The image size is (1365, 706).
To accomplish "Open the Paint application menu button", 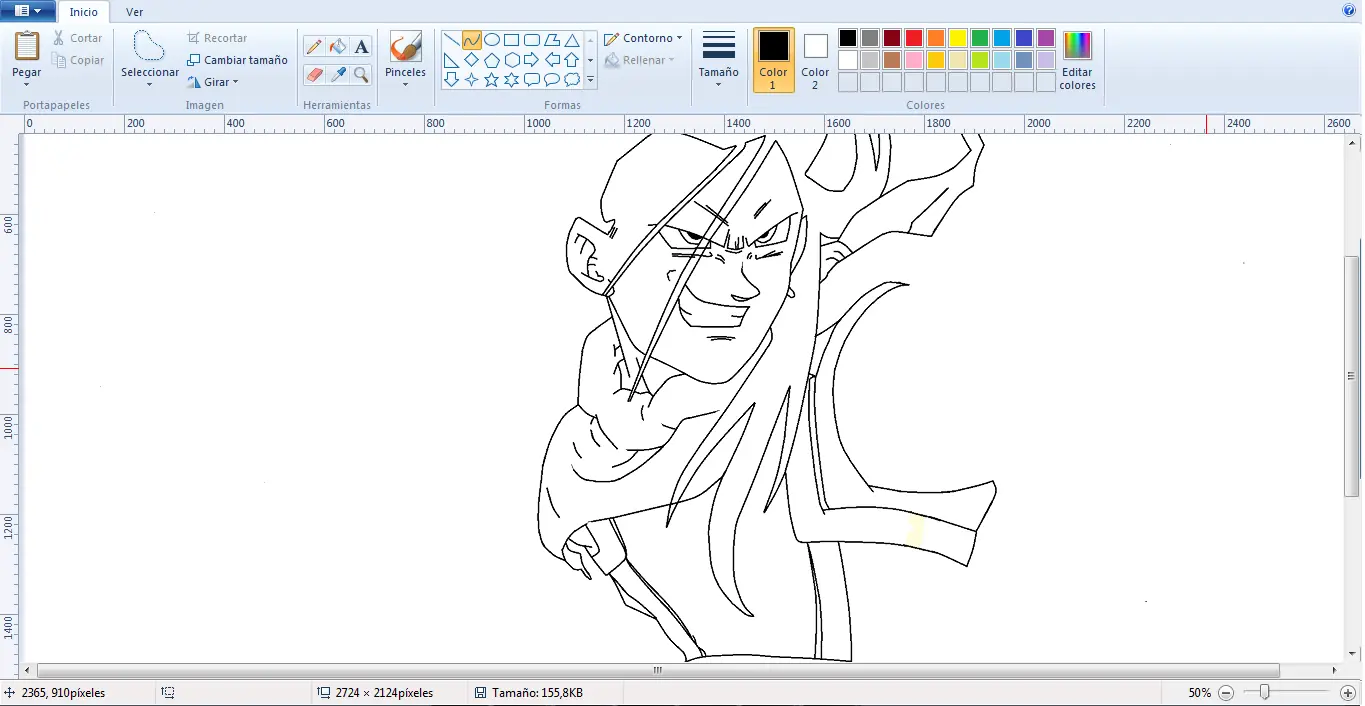I will 28,11.
